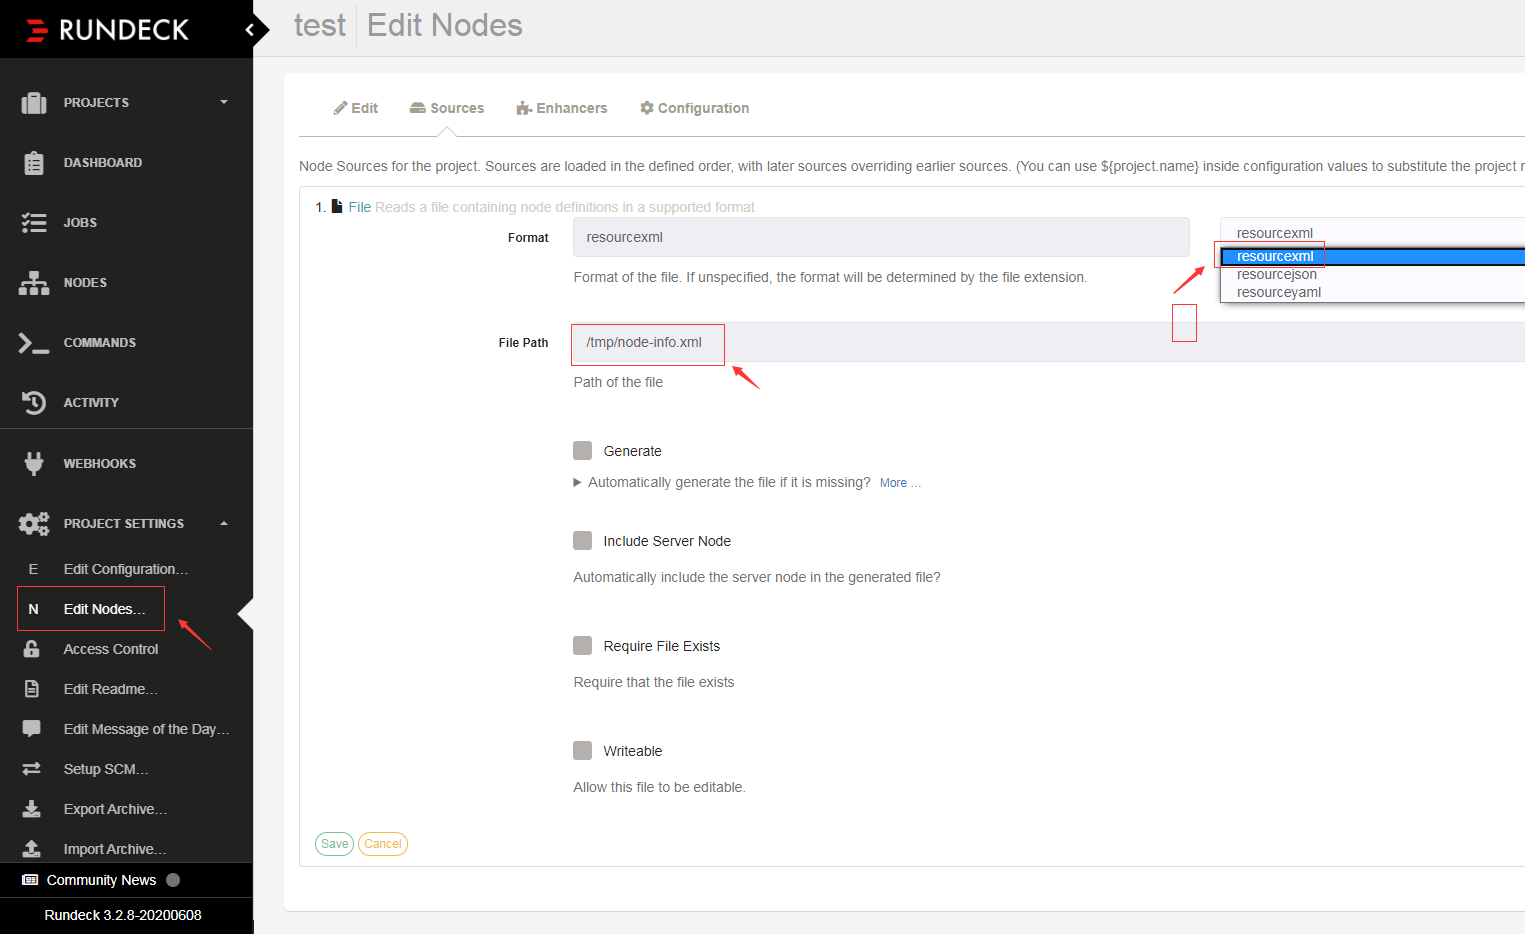Click the Commands terminal icon

[x=34, y=343]
